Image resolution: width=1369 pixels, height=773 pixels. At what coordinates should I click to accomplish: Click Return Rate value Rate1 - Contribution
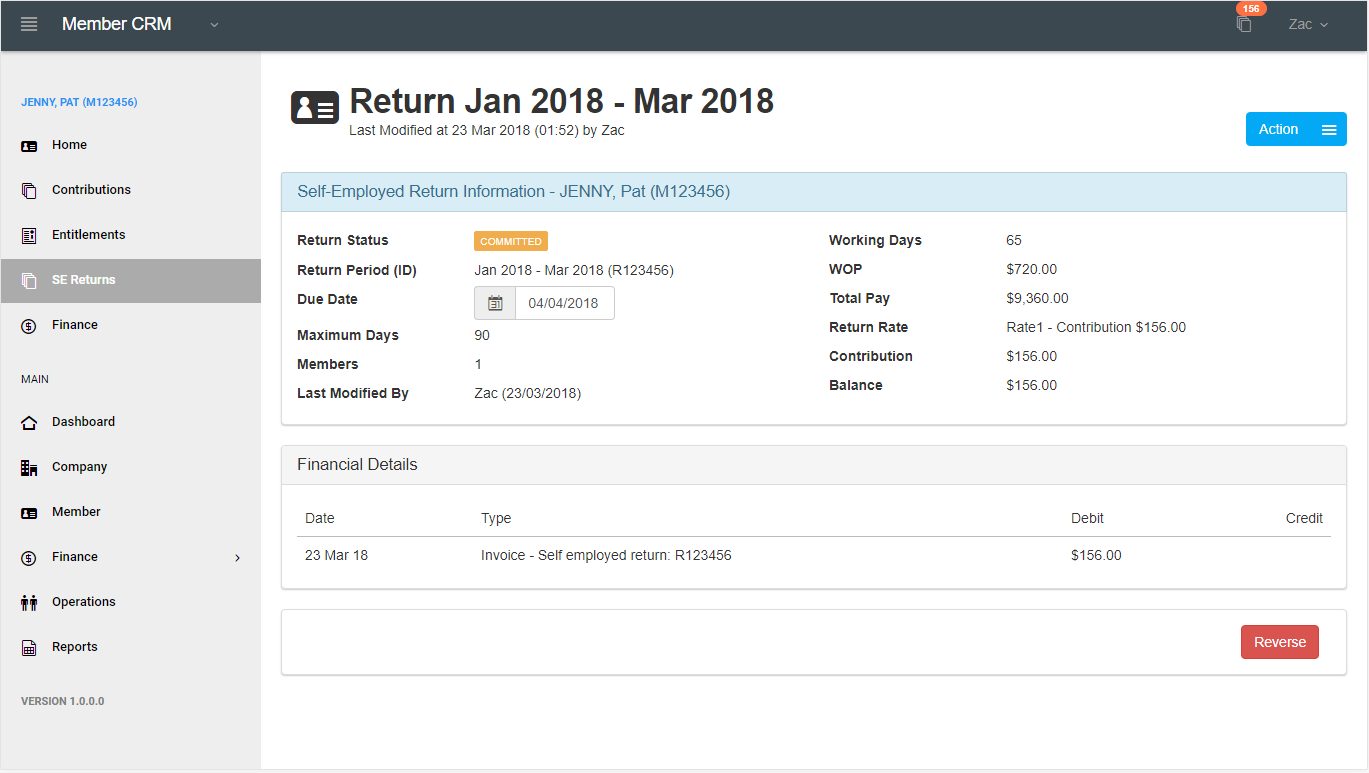[x=1096, y=327]
